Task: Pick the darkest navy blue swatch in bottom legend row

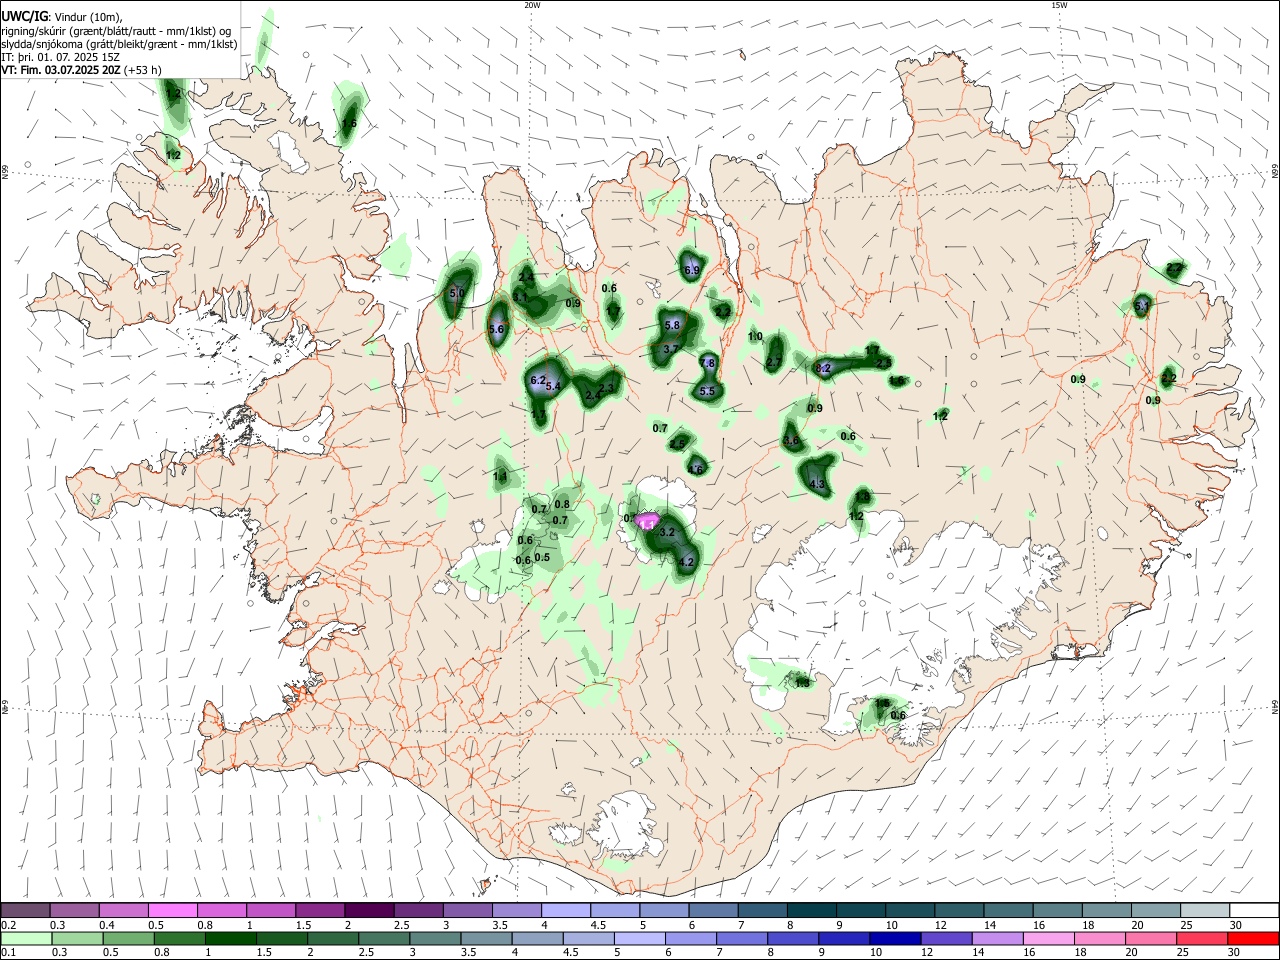Action: click(894, 938)
